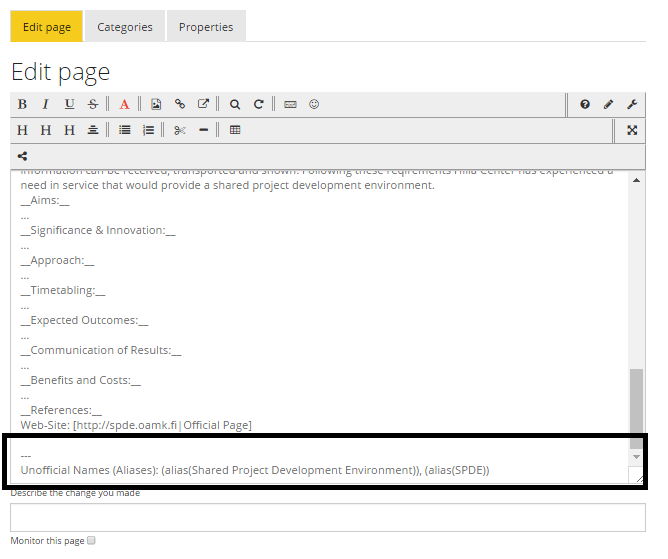Insert an external link
This screenshot has width=668, height=559.
pos(203,104)
